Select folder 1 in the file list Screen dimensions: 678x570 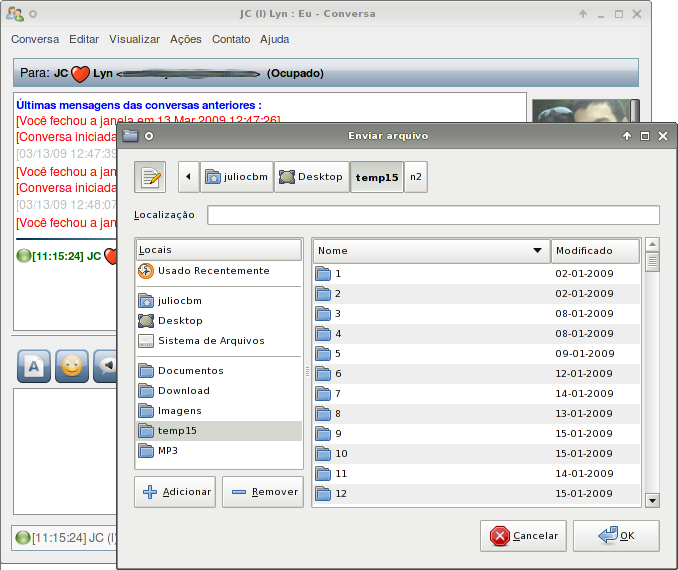477,274
